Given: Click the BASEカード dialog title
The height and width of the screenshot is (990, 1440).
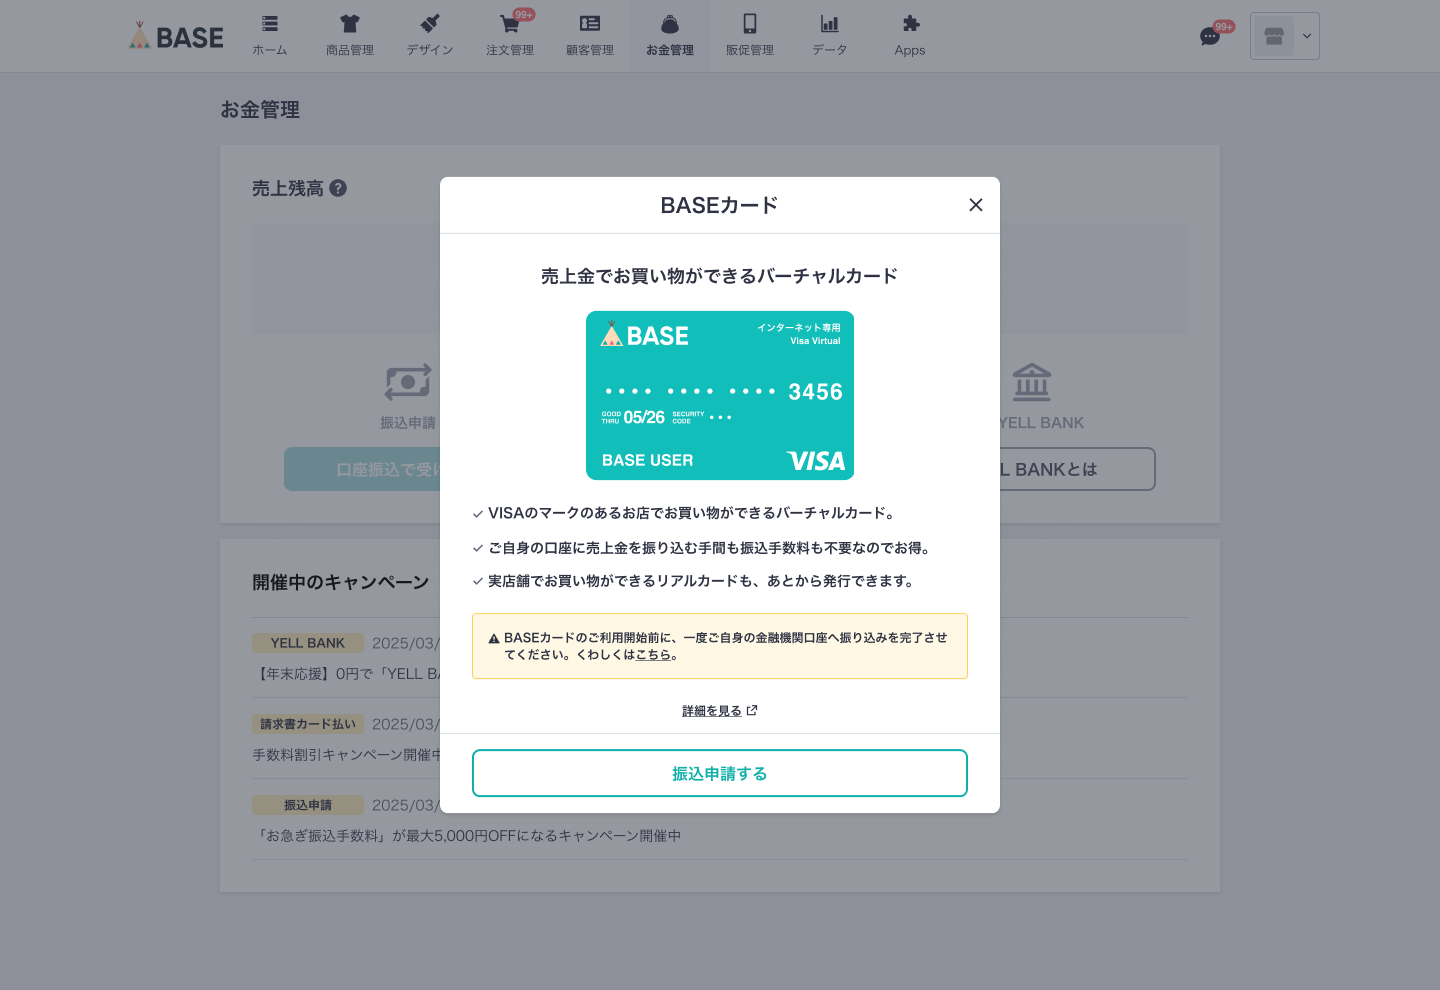Looking at the screenshot, I should [719, 205].
